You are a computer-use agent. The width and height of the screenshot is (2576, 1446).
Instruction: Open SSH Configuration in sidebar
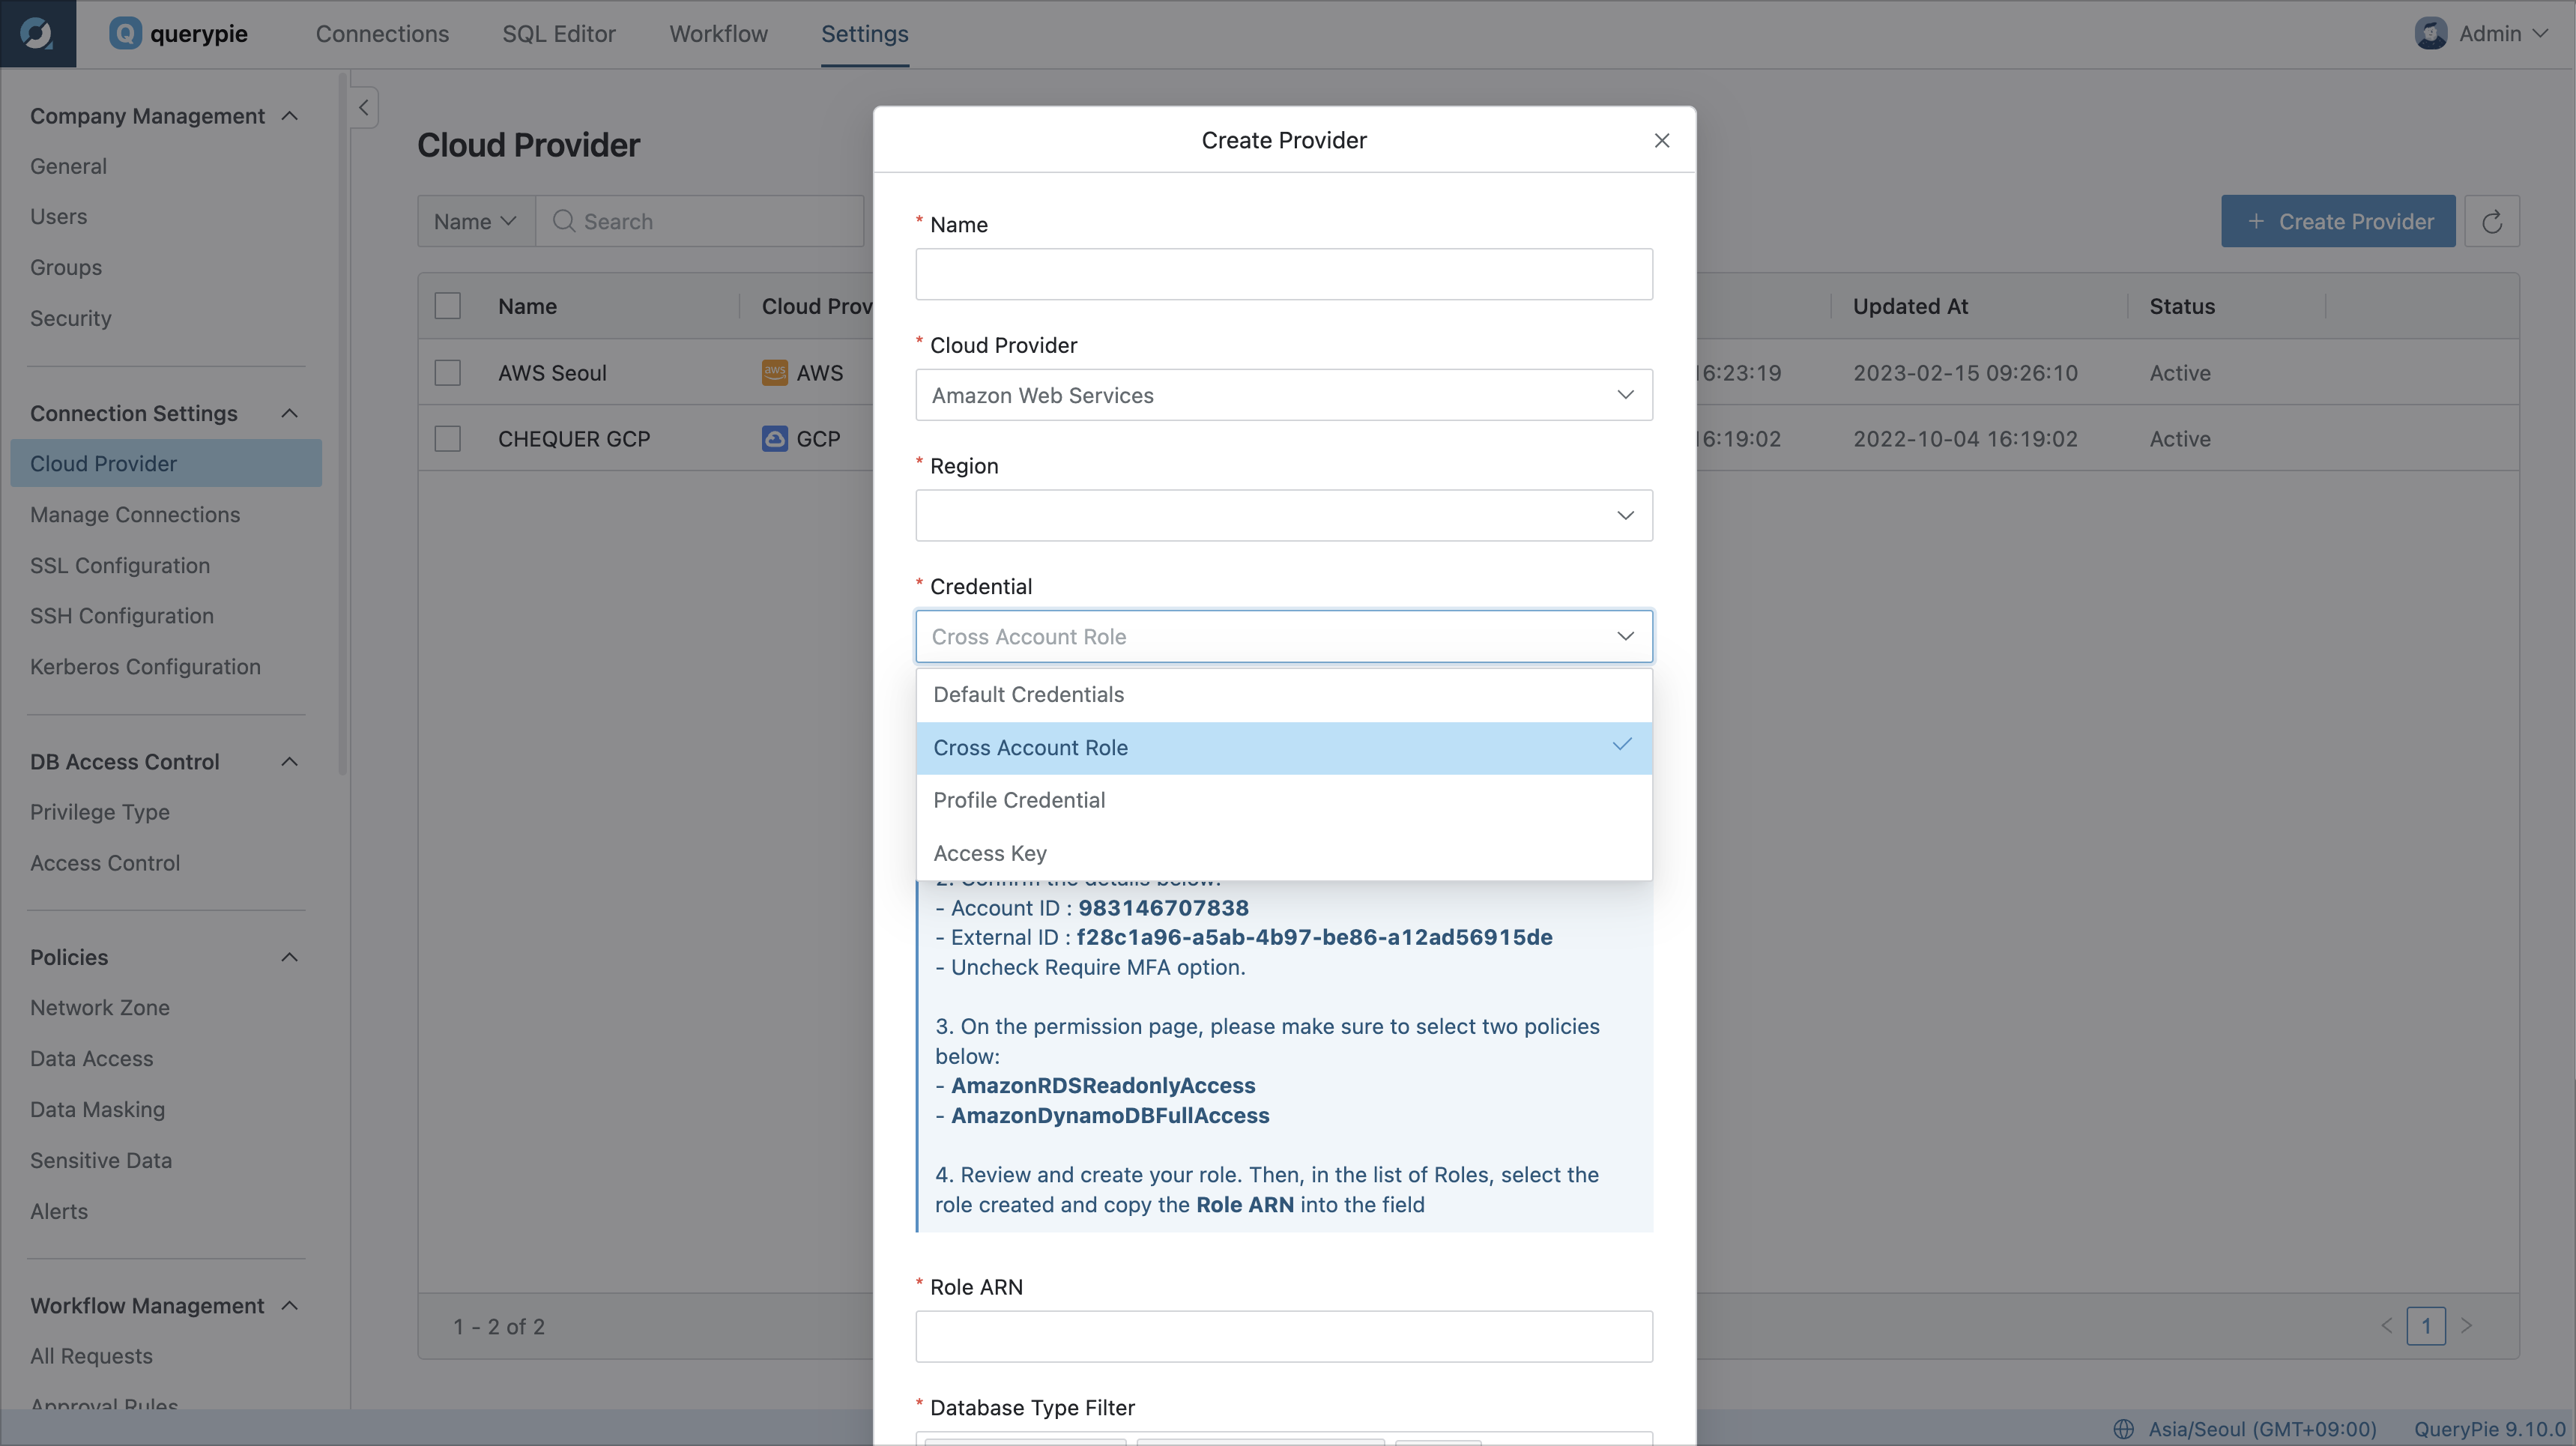pos(122,616)
